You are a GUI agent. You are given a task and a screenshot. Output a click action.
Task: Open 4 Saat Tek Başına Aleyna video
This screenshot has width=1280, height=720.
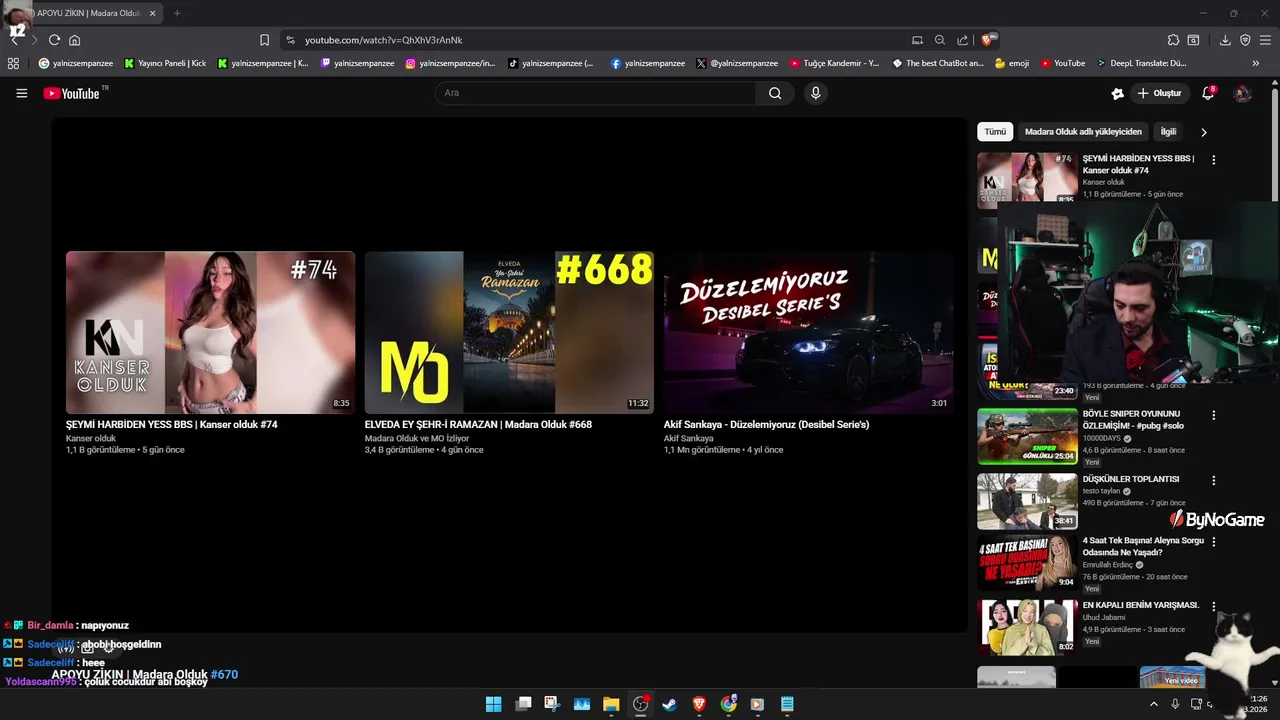tap(1143, 546)
